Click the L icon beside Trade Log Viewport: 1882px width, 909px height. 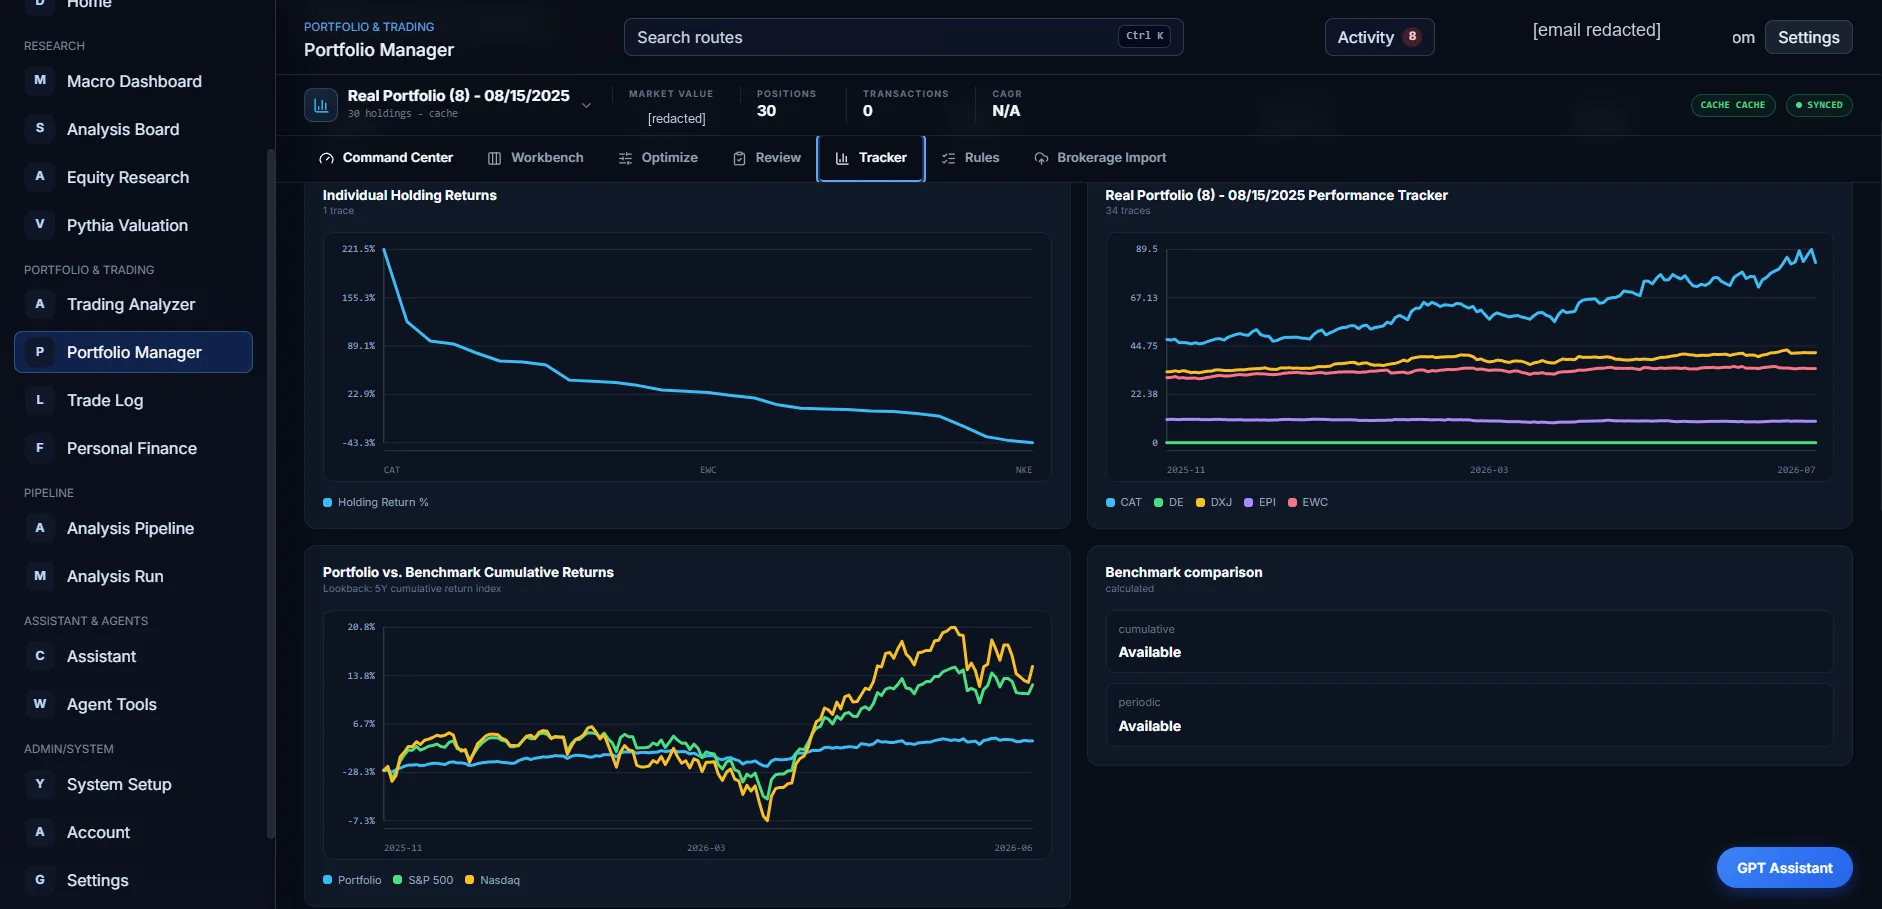tap(40, 400)
